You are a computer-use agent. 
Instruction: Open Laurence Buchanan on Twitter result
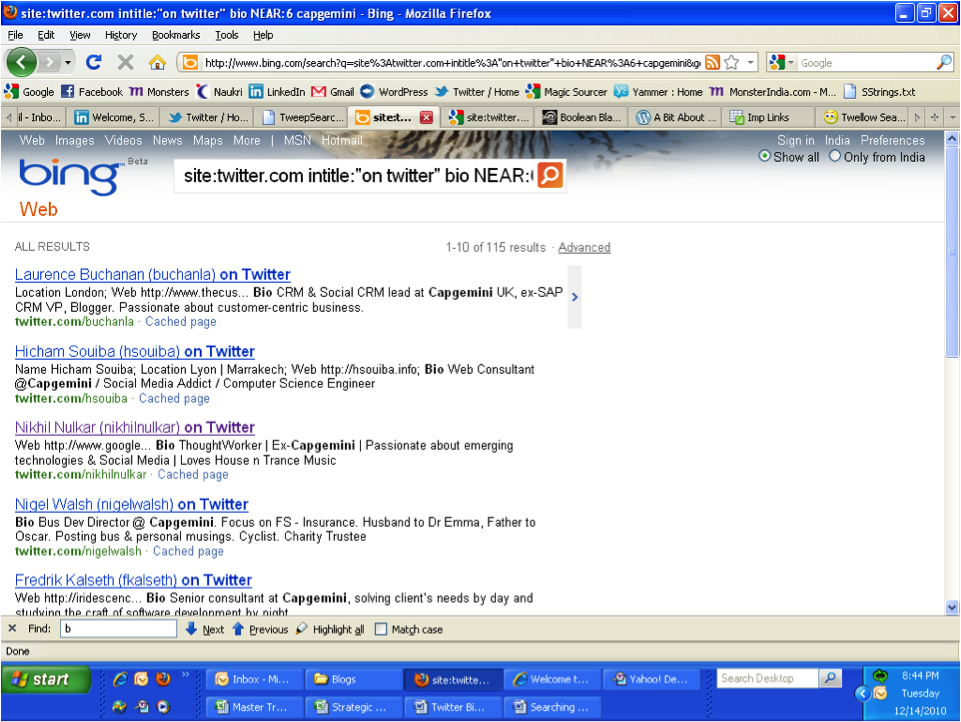pos(153,275)
